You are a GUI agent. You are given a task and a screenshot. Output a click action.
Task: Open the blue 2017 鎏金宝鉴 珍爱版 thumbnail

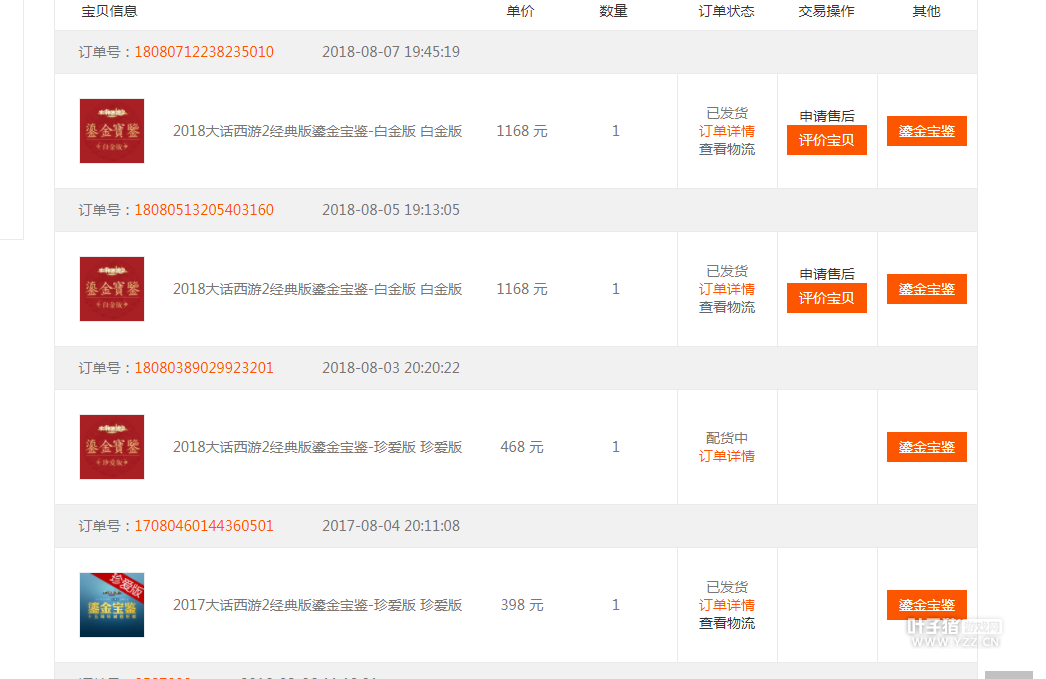pyautogui.click(x=112, y=605)
